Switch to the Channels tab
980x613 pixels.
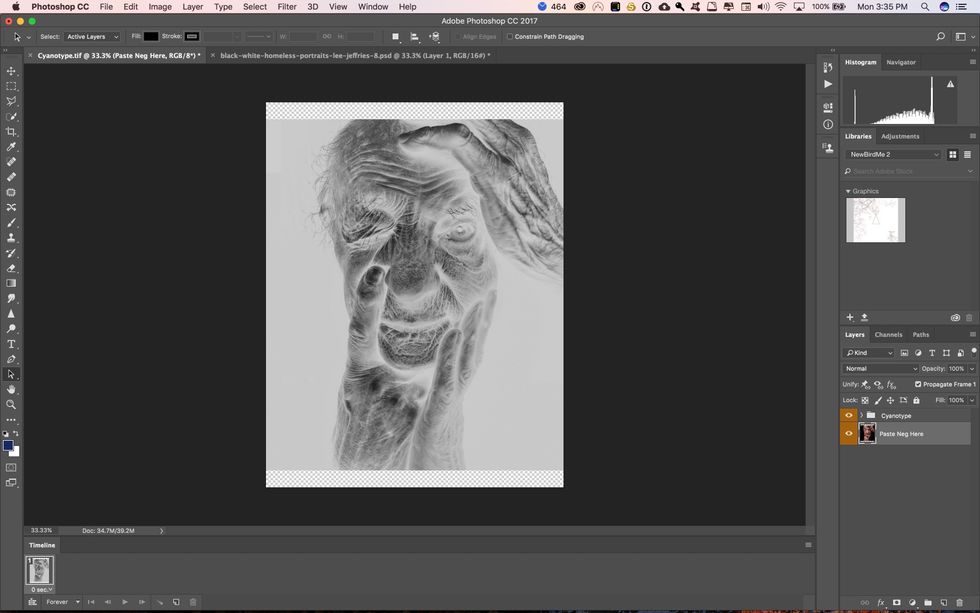click(888, 335)
